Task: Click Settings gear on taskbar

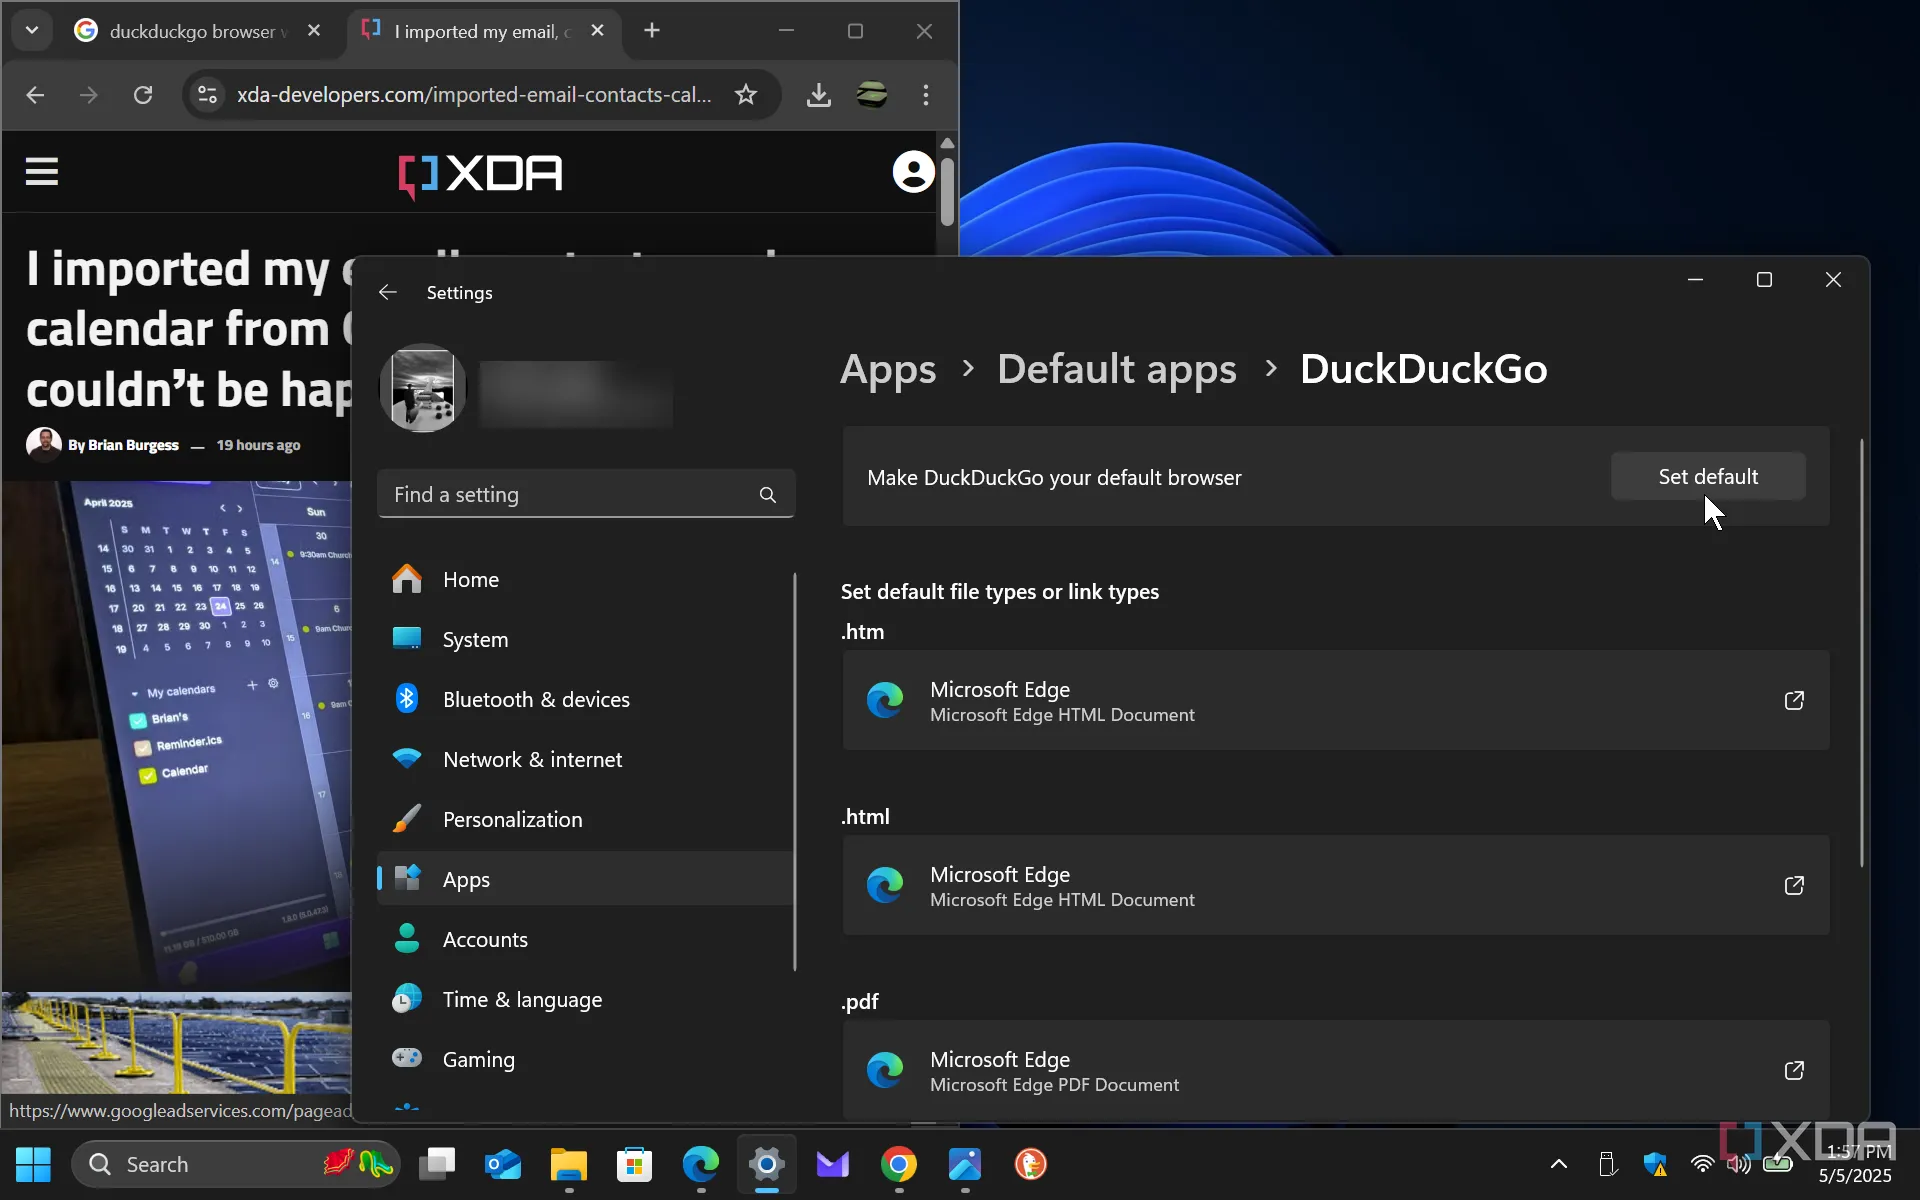Action: [x=767, y=1164]
